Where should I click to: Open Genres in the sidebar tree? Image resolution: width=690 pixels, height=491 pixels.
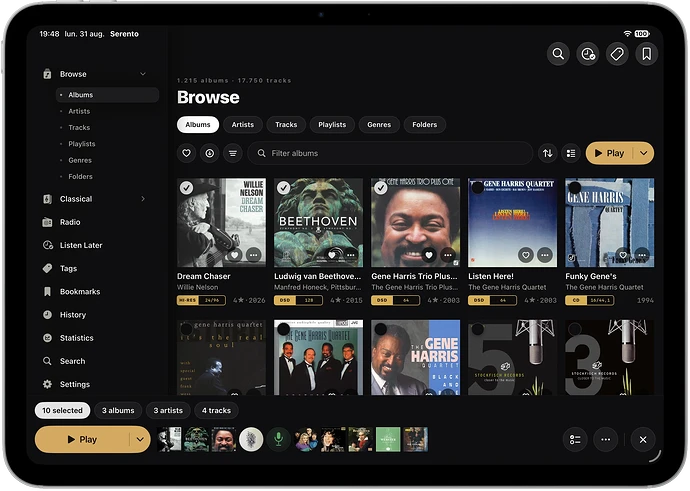pyautogui.click(x=80, y=160)
